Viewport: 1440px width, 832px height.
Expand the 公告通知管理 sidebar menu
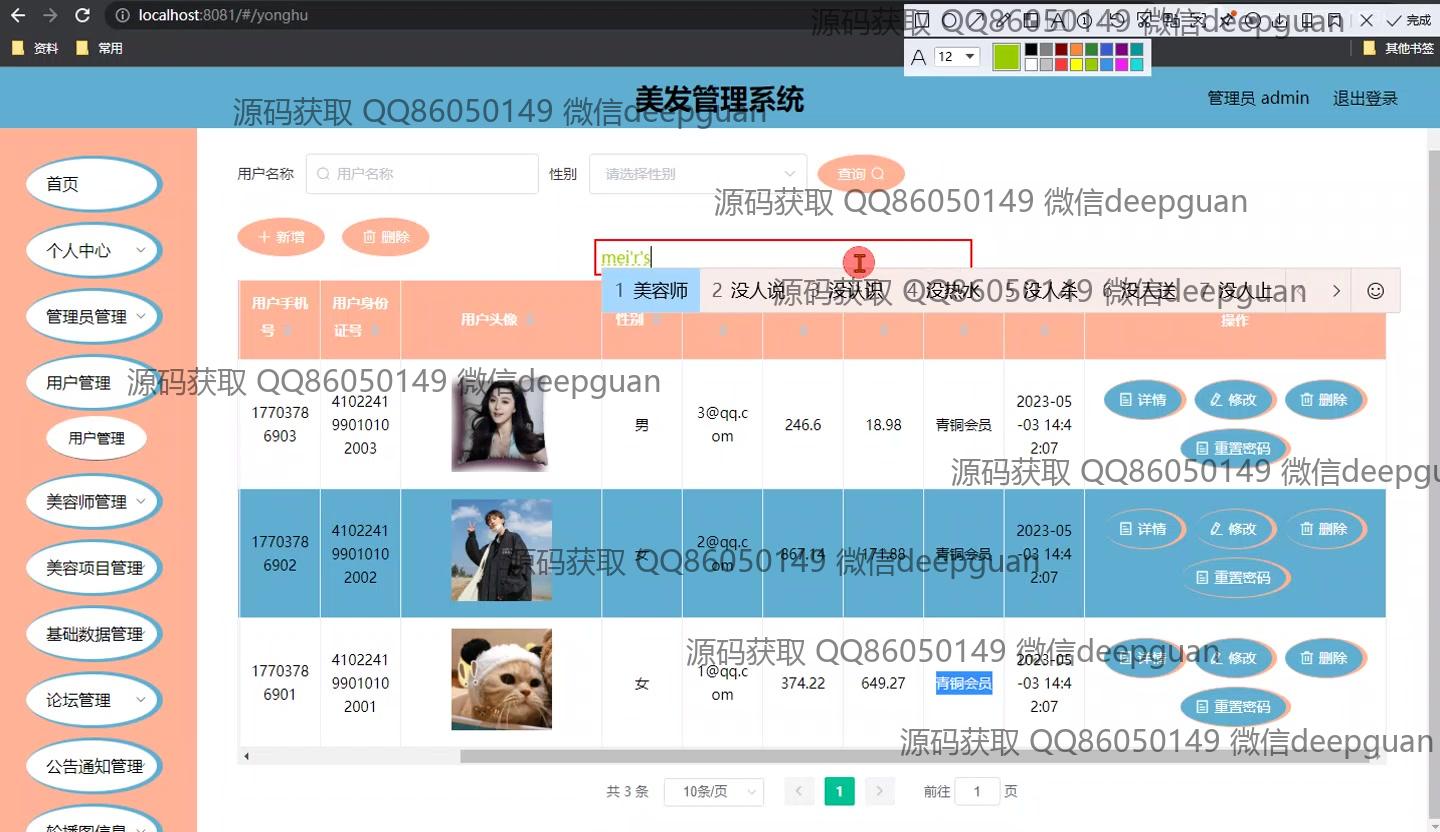(94, 766)
